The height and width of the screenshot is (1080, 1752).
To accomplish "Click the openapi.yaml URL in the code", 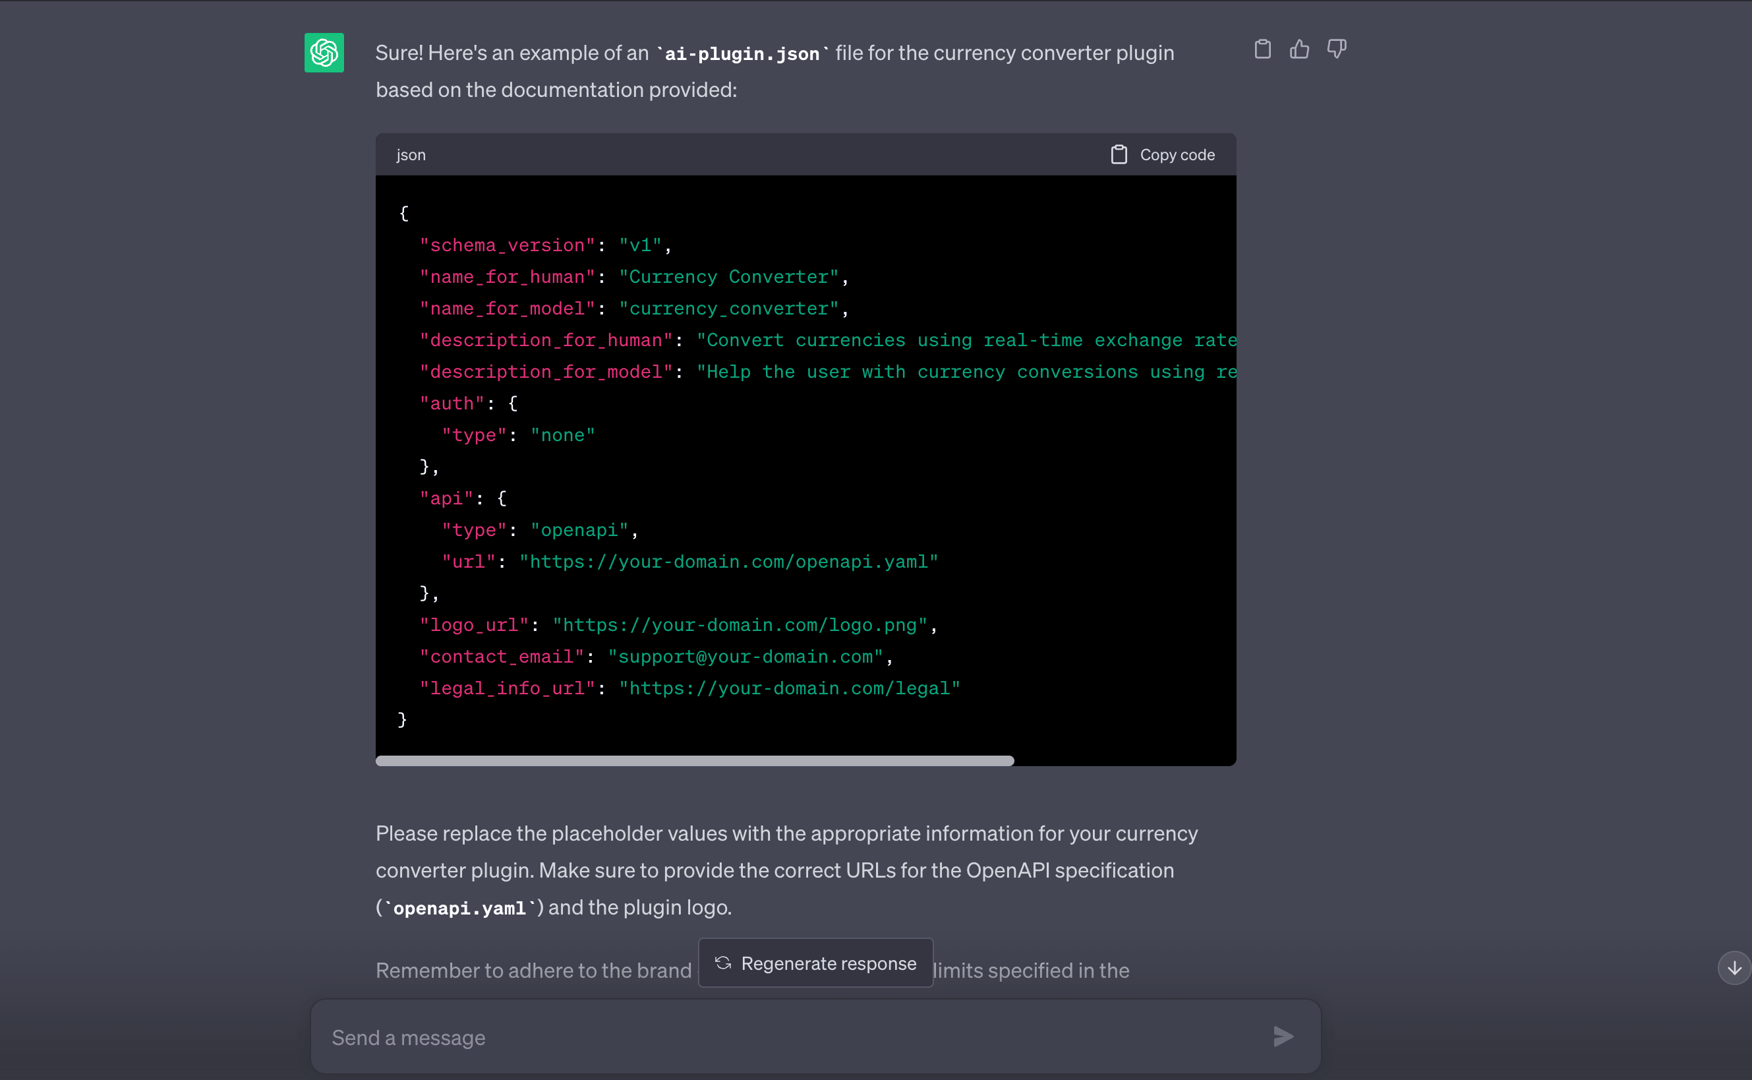I will pyautogui.click(x=728, y=562).
